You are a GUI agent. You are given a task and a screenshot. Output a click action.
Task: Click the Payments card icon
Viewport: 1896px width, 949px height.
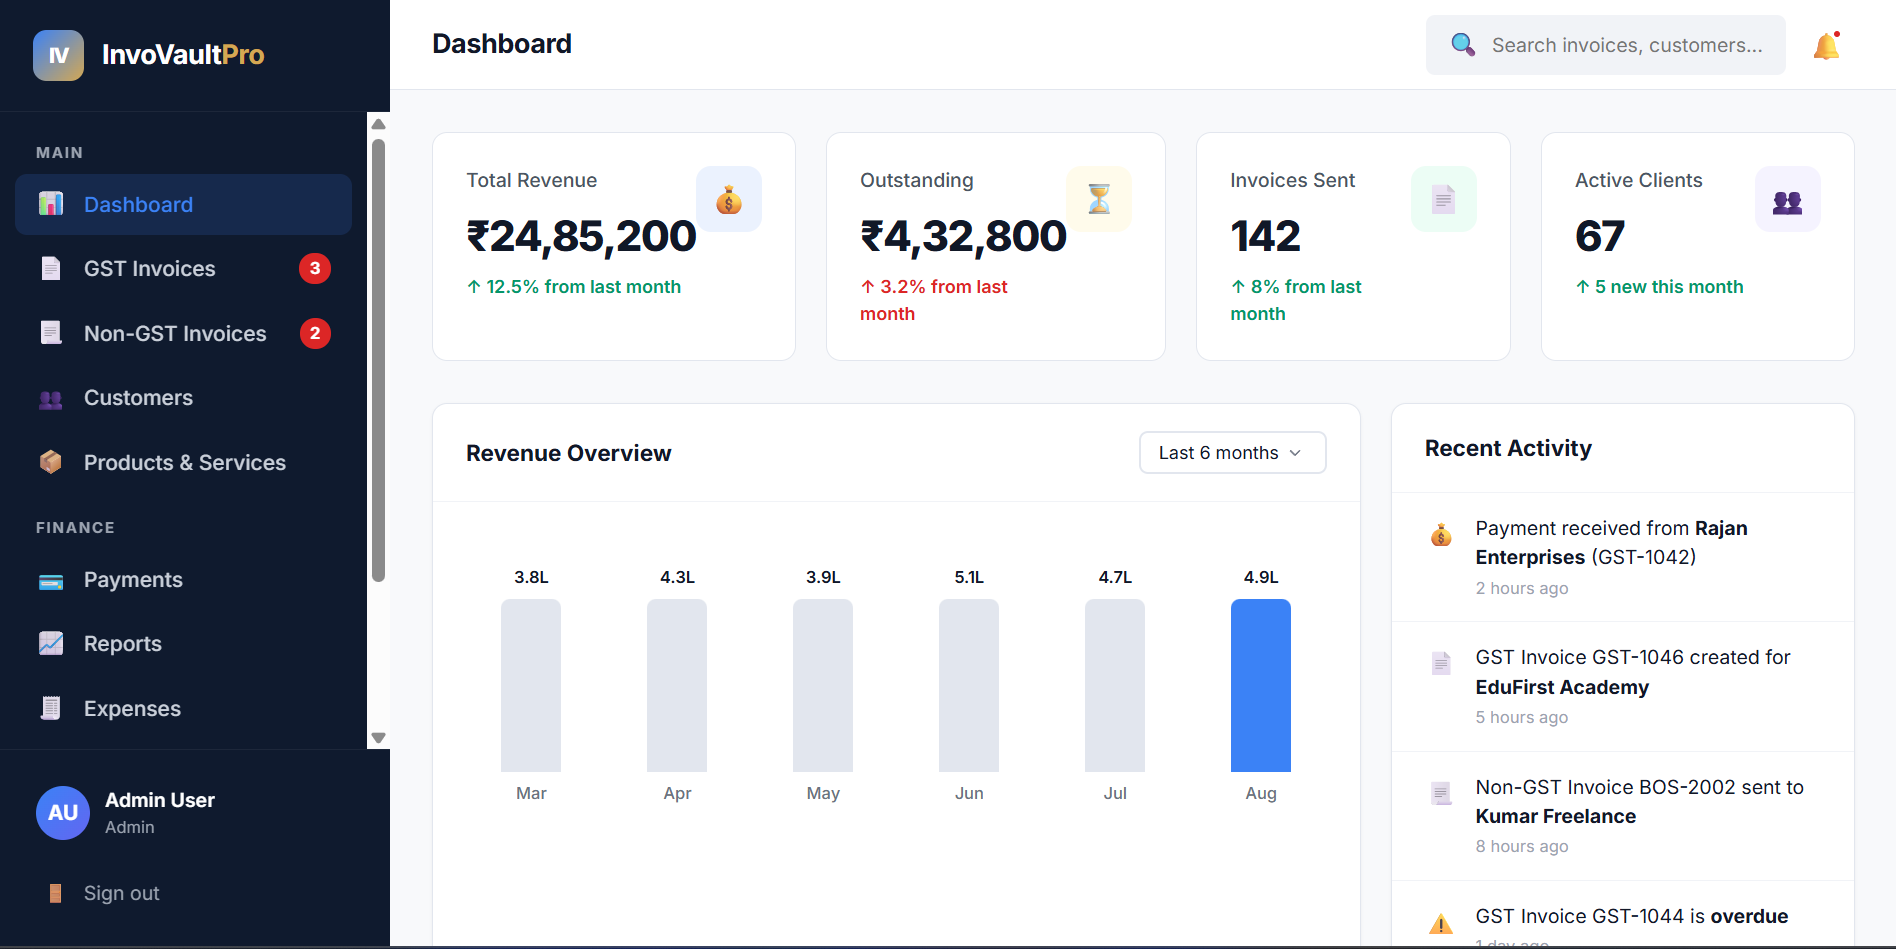coord(51,580)
